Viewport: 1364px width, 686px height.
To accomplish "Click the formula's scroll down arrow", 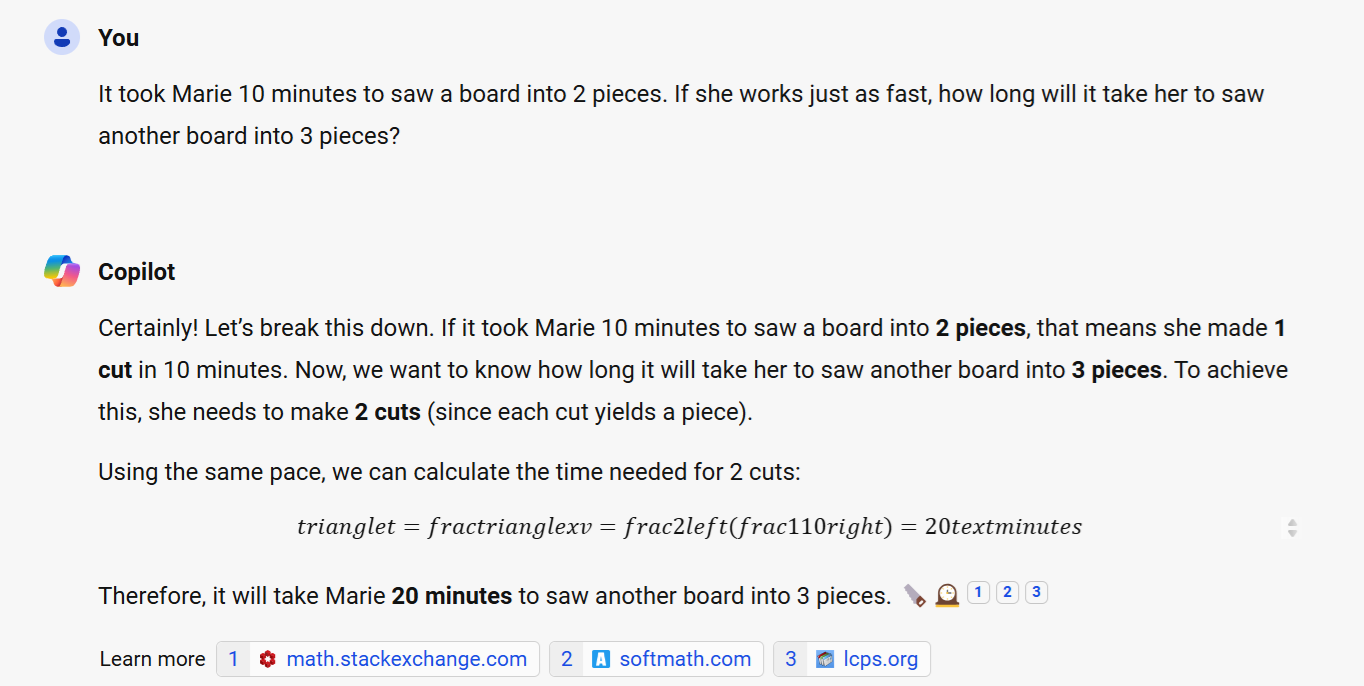I will 1292,533.
